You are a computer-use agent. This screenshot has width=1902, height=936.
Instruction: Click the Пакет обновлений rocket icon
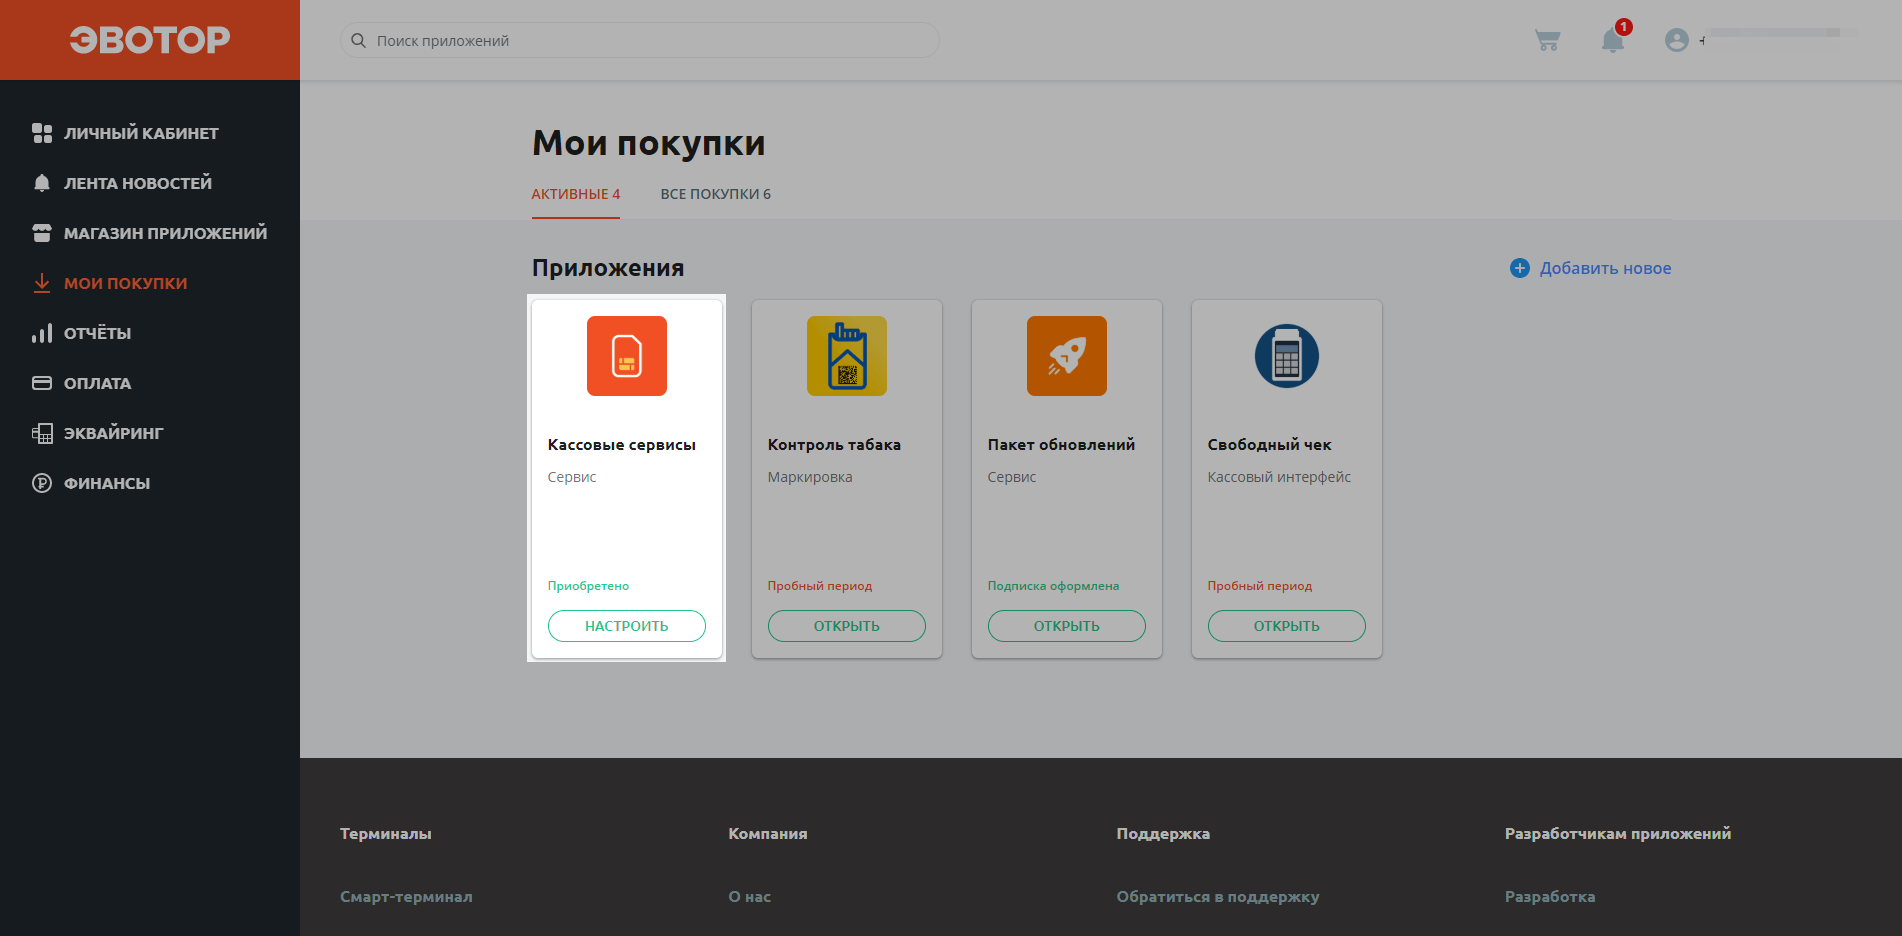(1067, 356)
